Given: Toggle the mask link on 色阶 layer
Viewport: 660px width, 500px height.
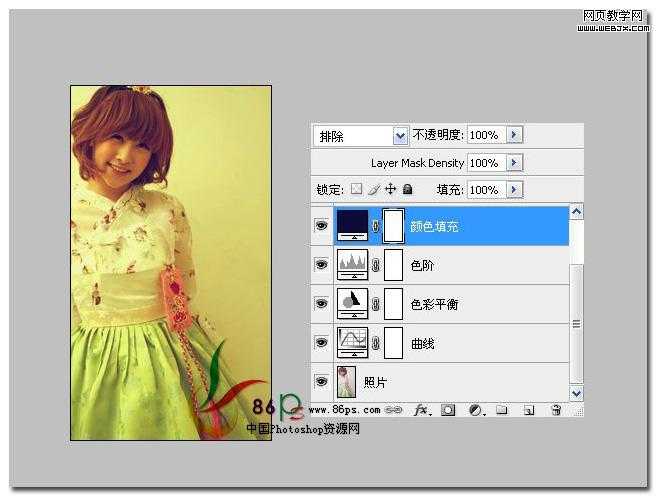Looking at the screenshot, I should [x=375, y=265].
